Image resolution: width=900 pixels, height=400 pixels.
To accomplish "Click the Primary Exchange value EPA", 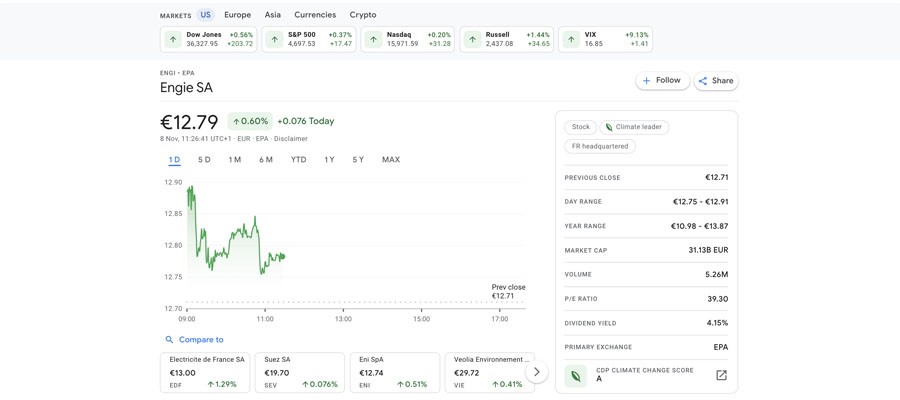I will point(721,347).
